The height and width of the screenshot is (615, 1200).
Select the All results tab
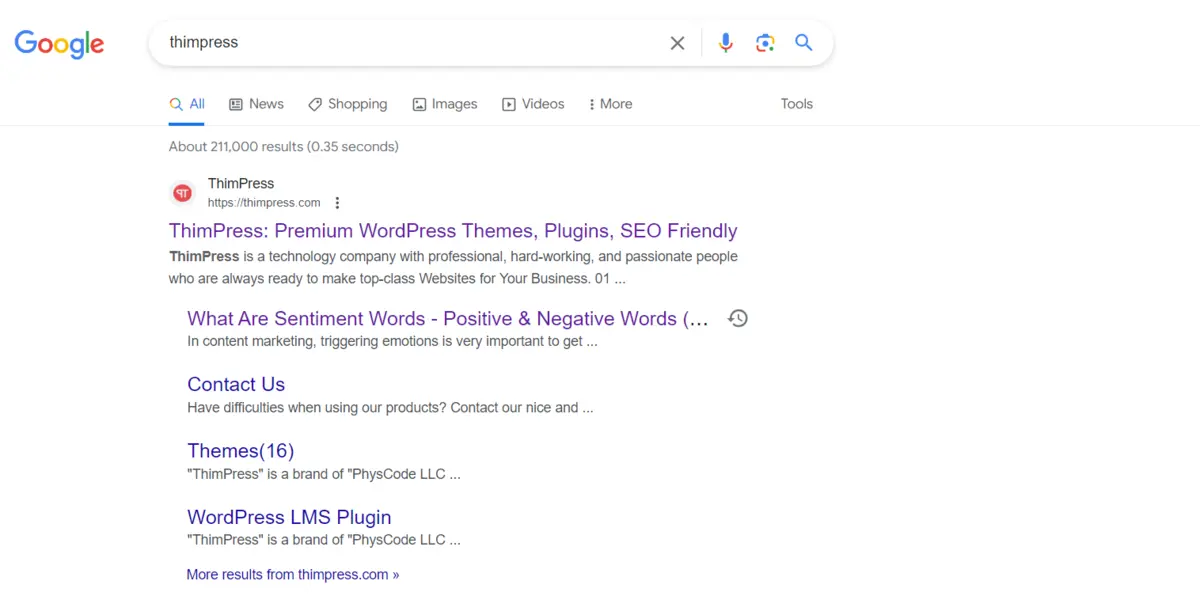tap(187, 104)
